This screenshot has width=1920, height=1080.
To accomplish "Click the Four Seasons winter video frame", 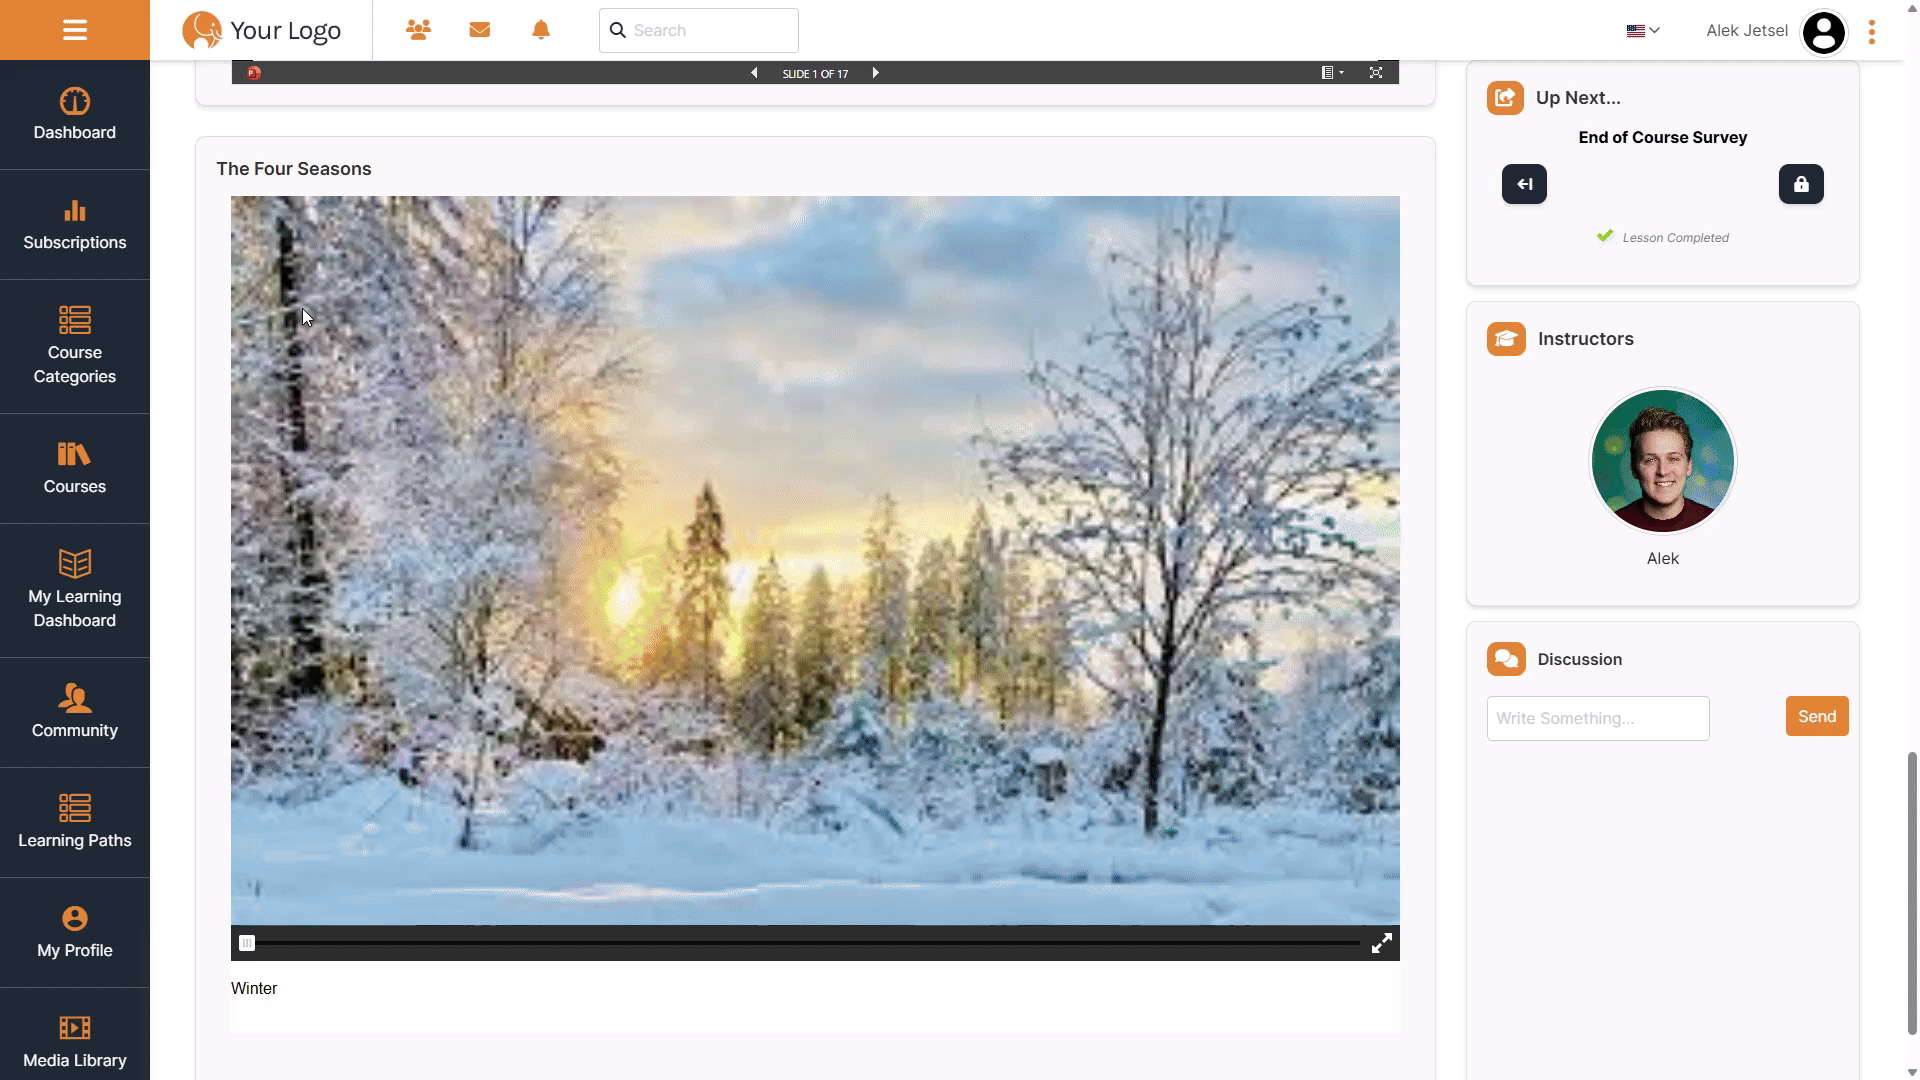I will (815, 560).
